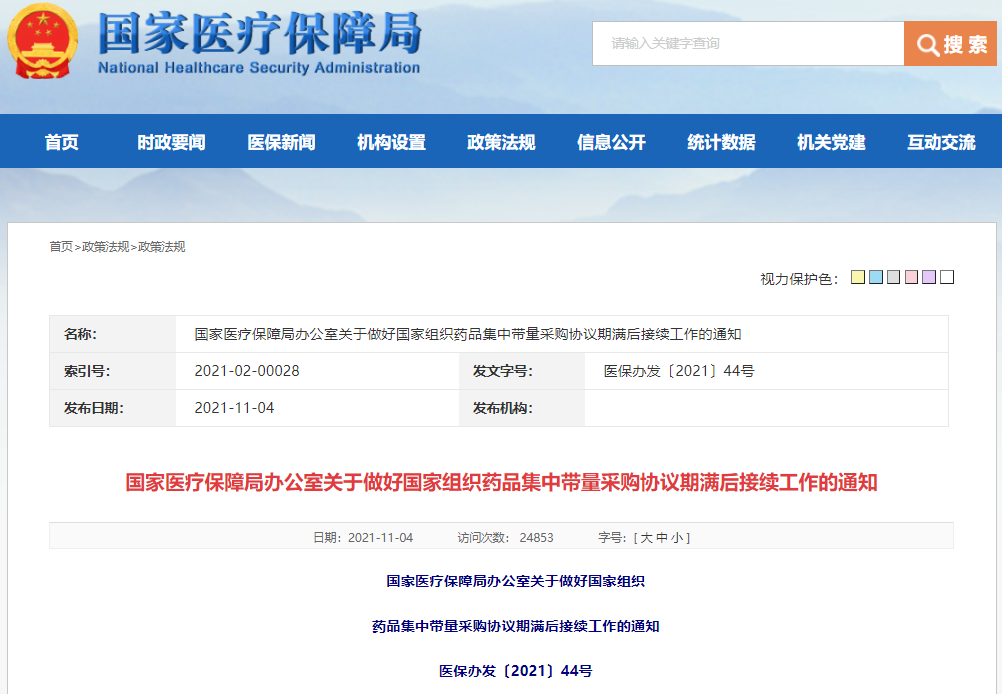The width and height of the screenshot is (1002, 694).
Task: Click the 首页 breadcrumb link
Action: tap(61, 247)
